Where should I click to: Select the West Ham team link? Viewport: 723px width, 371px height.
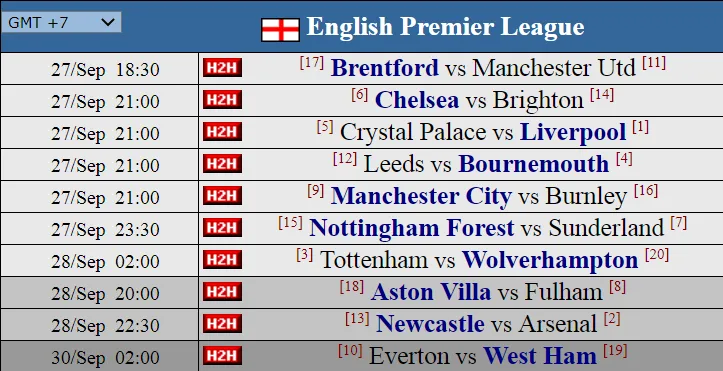point(539,356)
